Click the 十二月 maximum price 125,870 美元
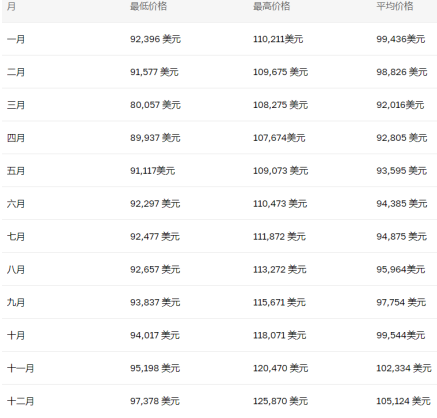The width and height of the screenshot is (437, 418). point(280,401)
